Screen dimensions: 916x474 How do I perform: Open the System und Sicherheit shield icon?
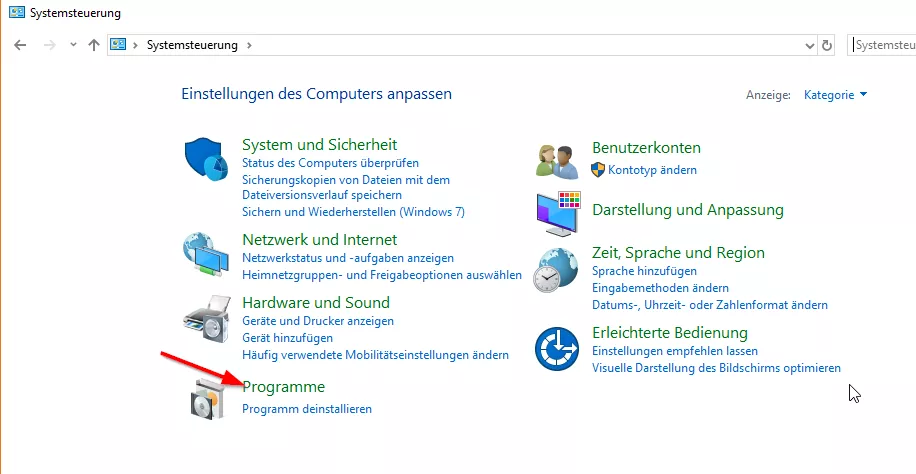pos(206,159)
